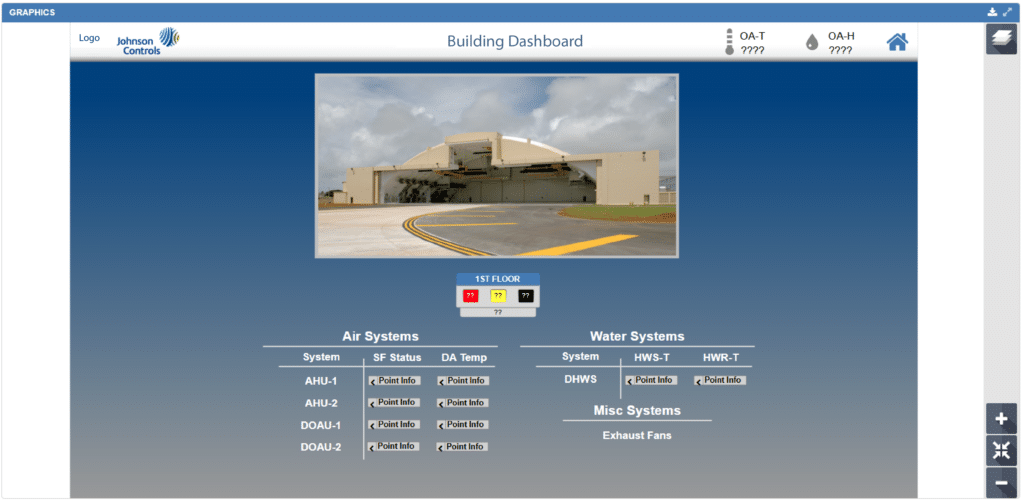
Task: Open AHU-2 DA Temp Point Info
Action: pyautogui.click(x=463, y=403)
